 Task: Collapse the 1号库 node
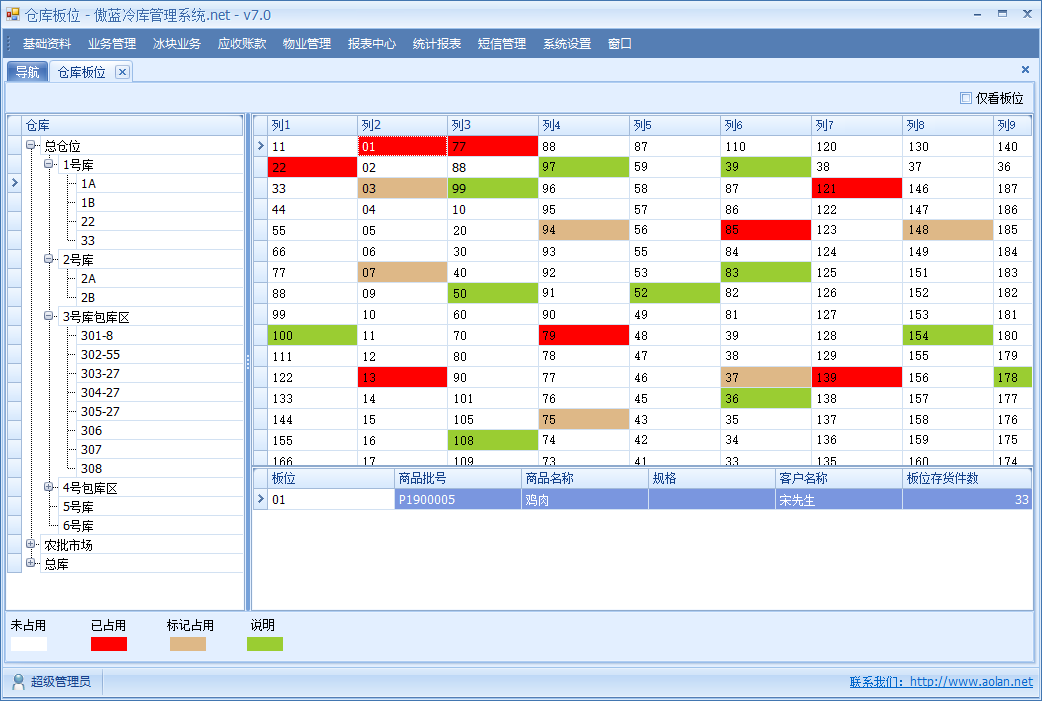tap(50, 165)
